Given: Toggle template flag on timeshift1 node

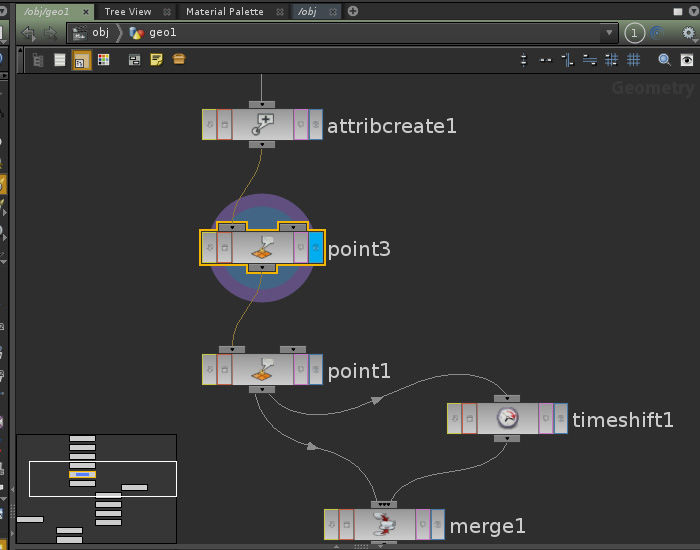Looking at the screenshot, I should [545, 418].
